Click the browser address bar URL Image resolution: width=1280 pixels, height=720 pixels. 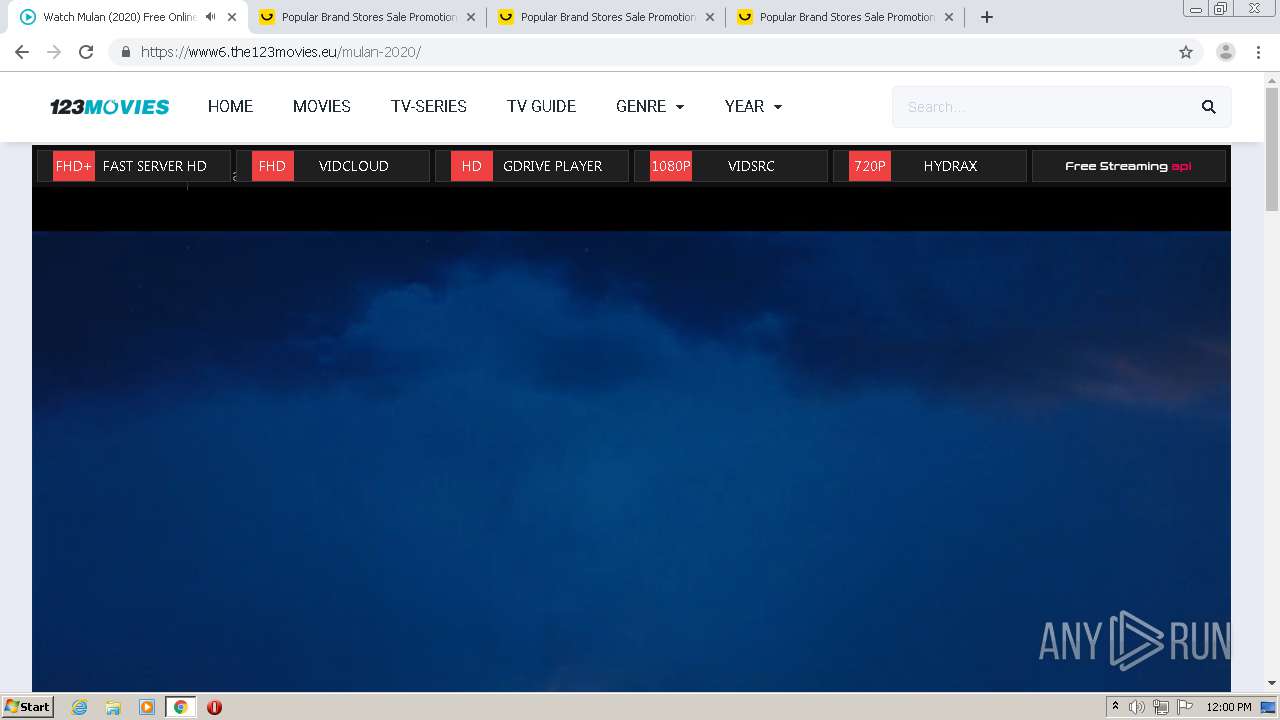pos(281,52)
